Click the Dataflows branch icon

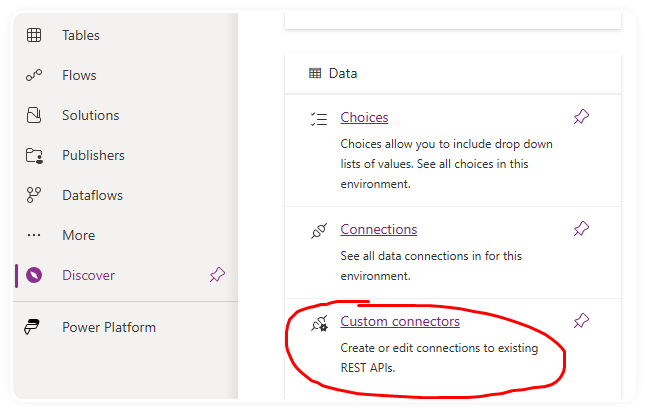tap(34, 195)
